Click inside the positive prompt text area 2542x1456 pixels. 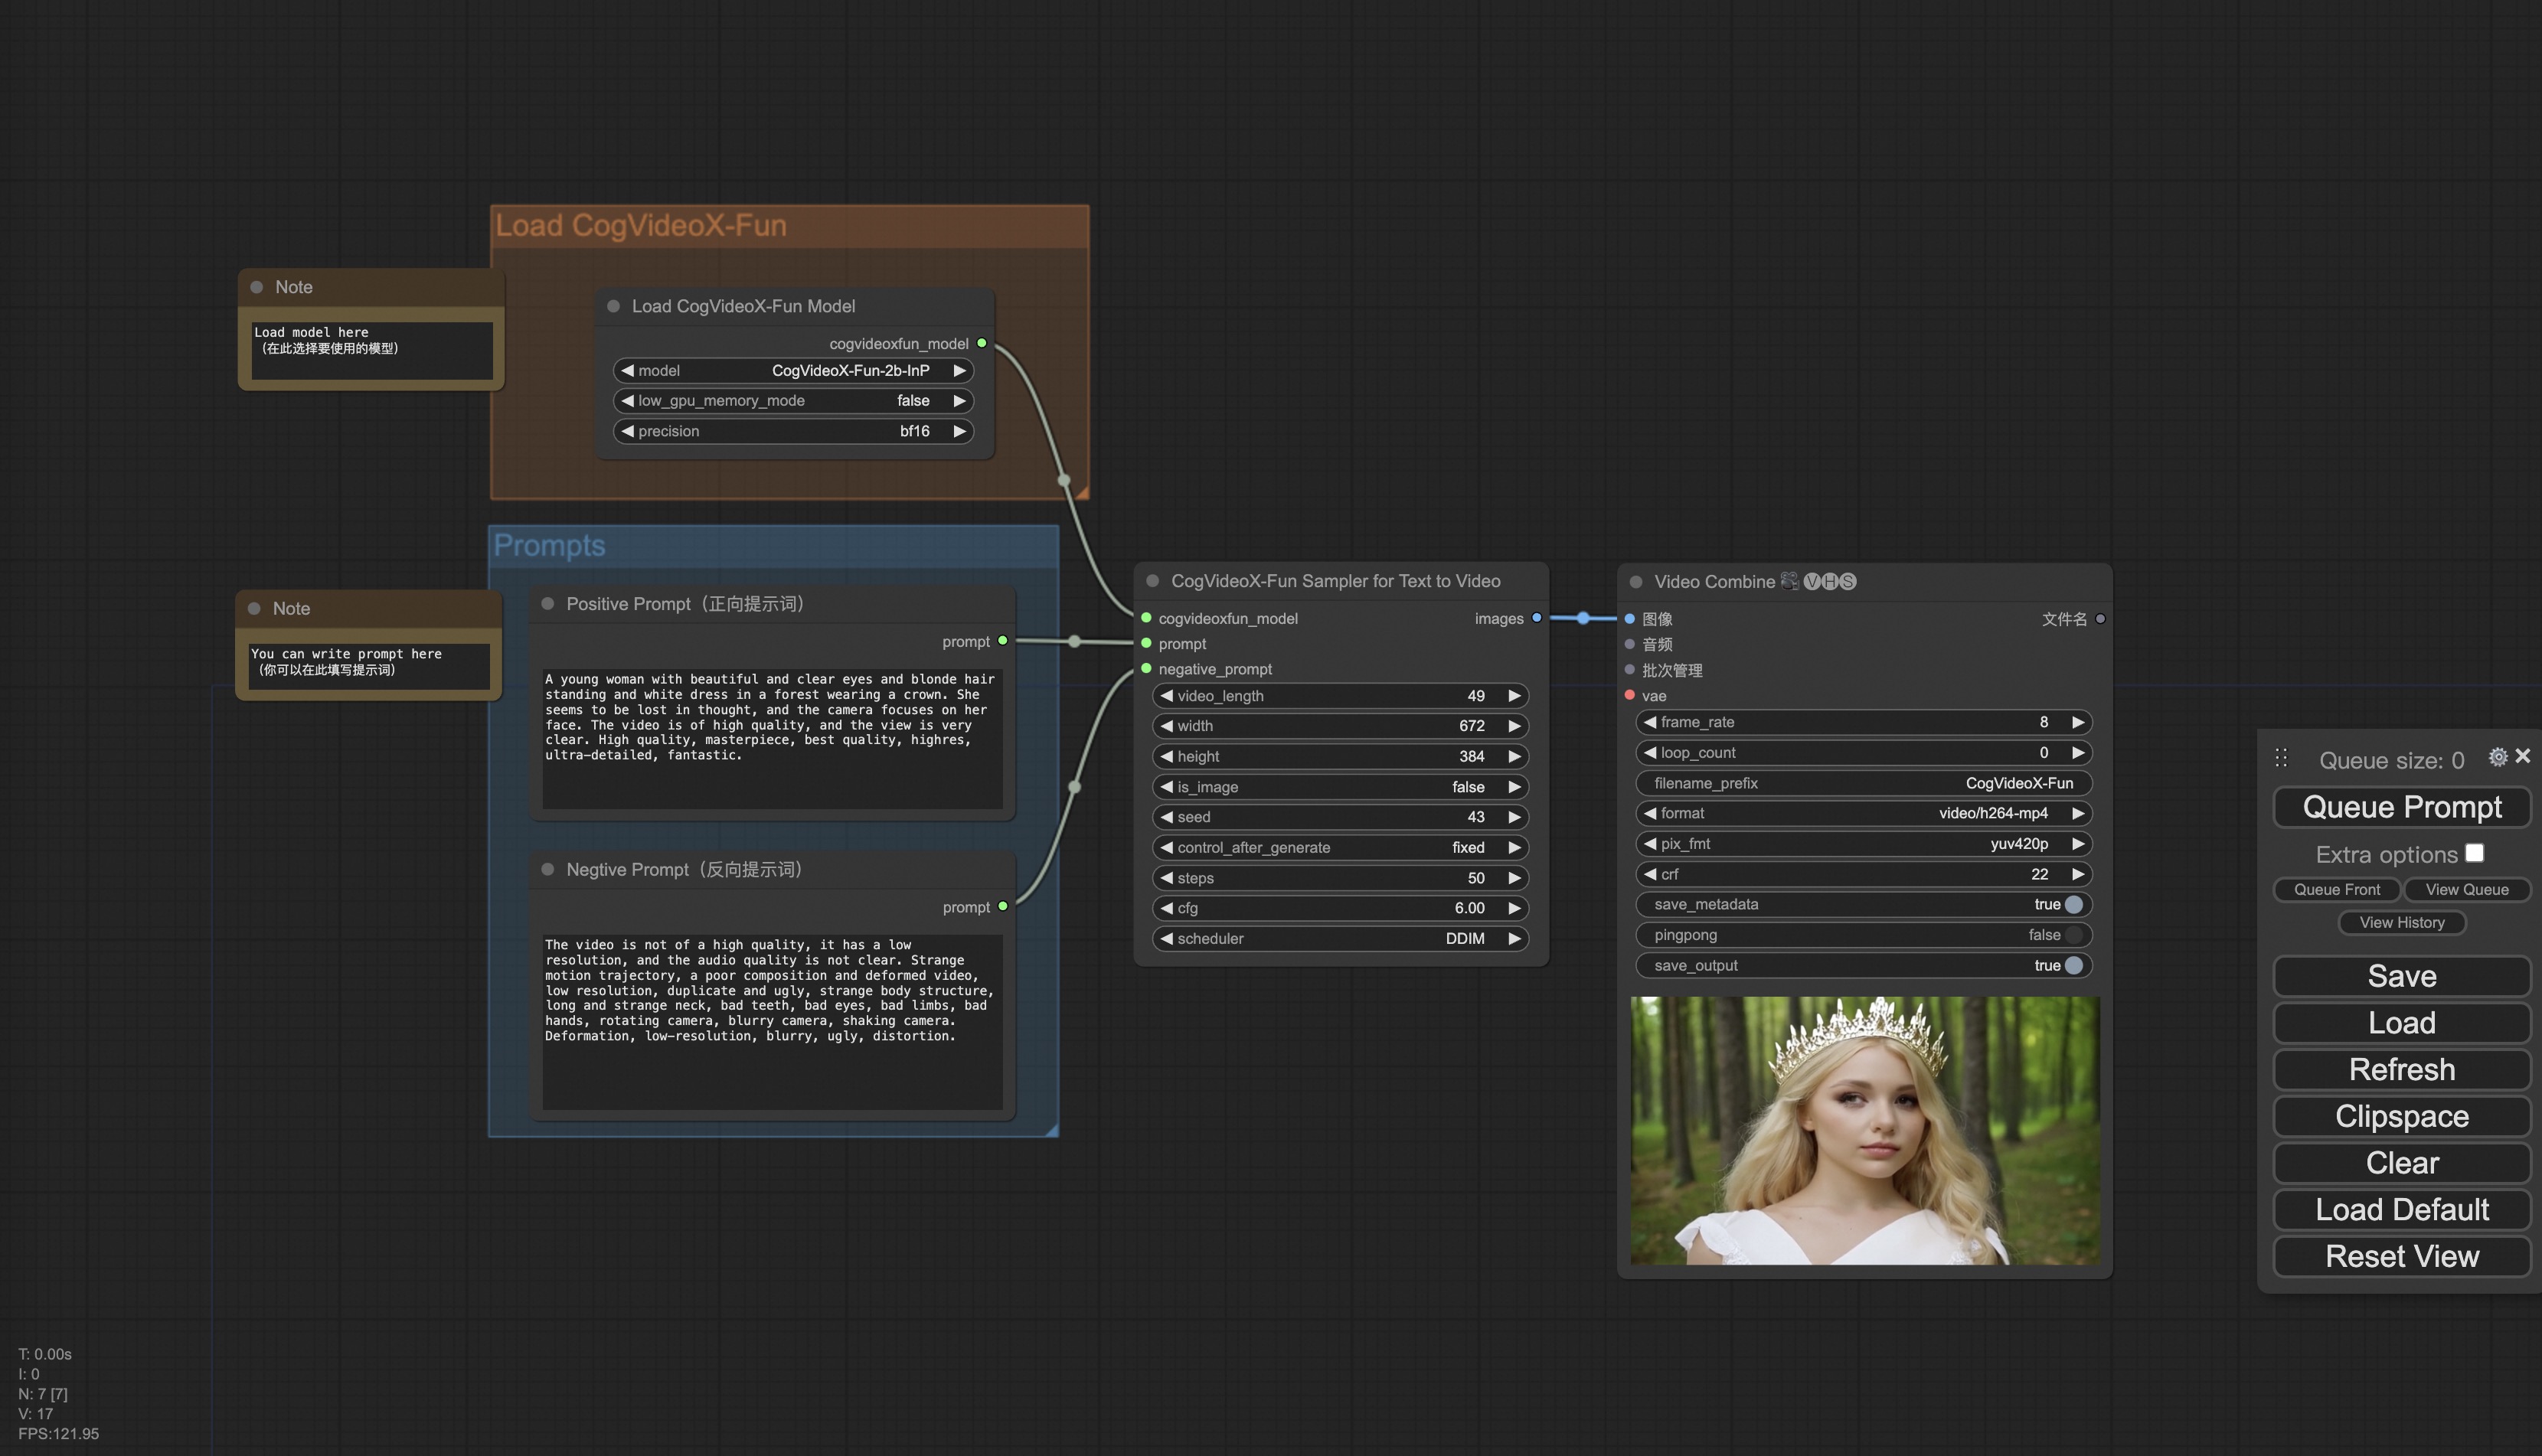(772, 738)
